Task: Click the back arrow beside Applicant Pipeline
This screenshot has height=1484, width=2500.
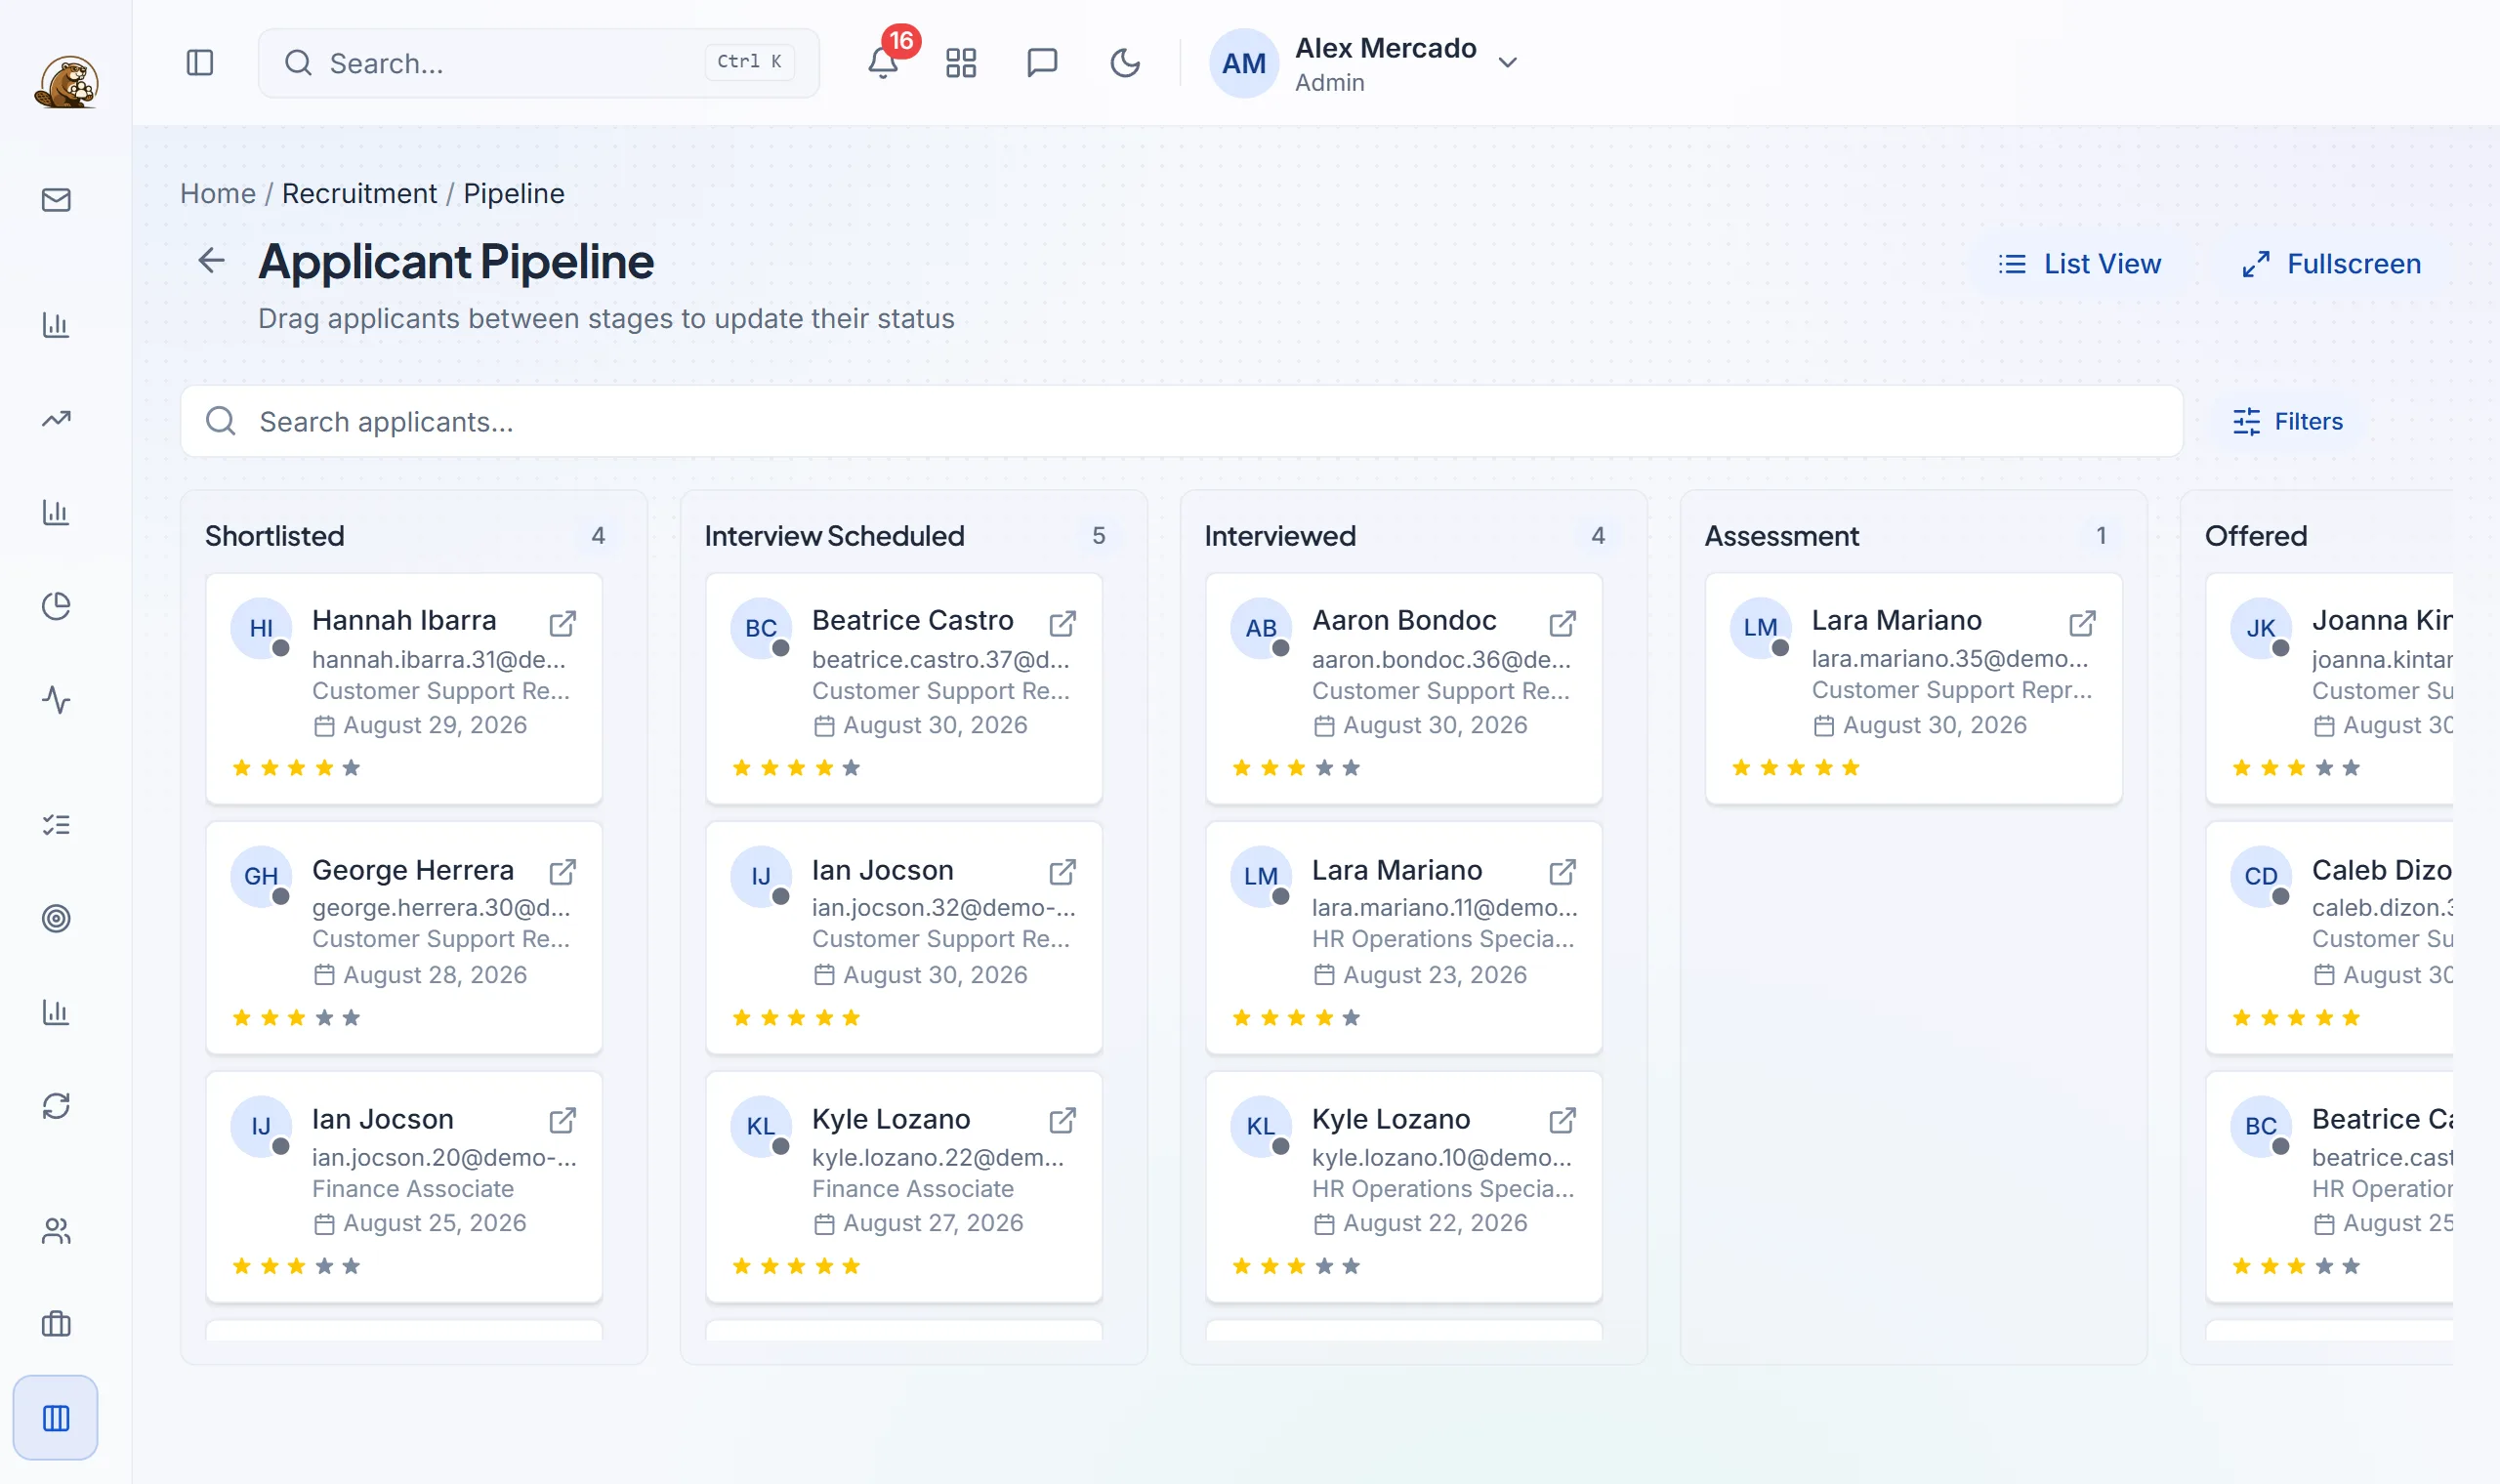Action: (211, 261)
